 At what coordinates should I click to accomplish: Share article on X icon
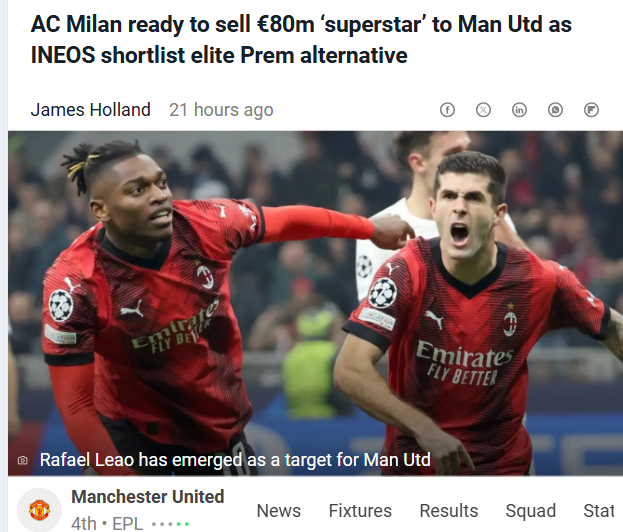483,110
